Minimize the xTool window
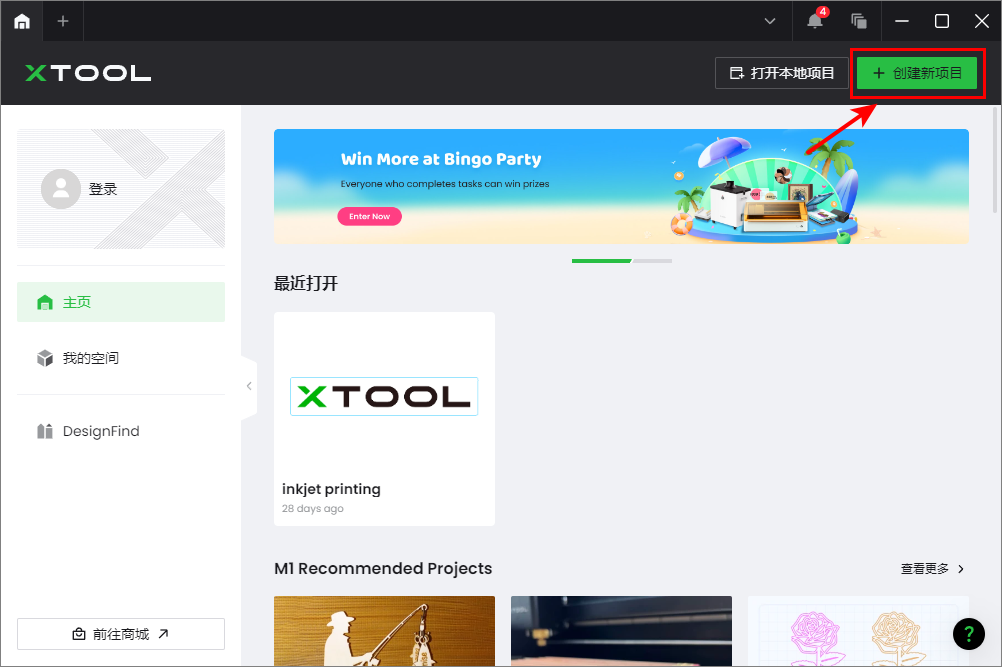This screenshot has width=1002, height=667. point(902,21)
